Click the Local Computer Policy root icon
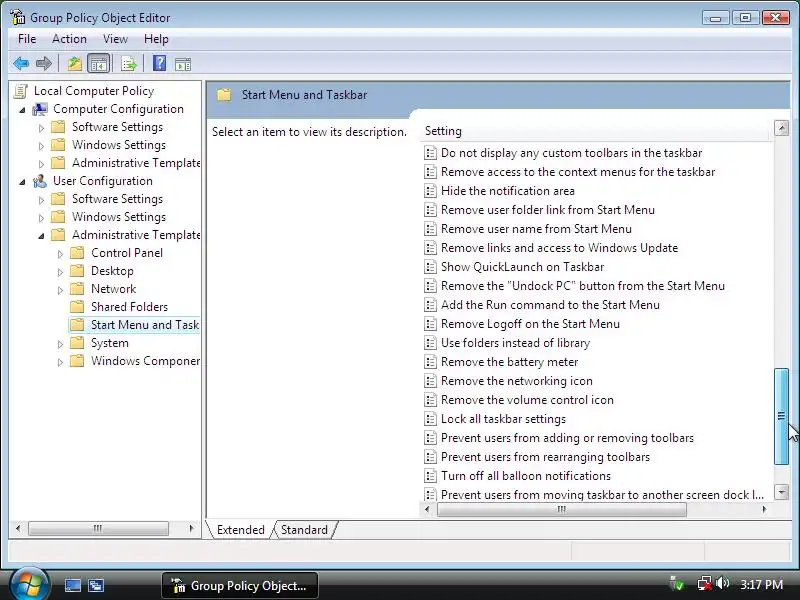The height and width of the screenshot is (600, 800). pos(21,91)
